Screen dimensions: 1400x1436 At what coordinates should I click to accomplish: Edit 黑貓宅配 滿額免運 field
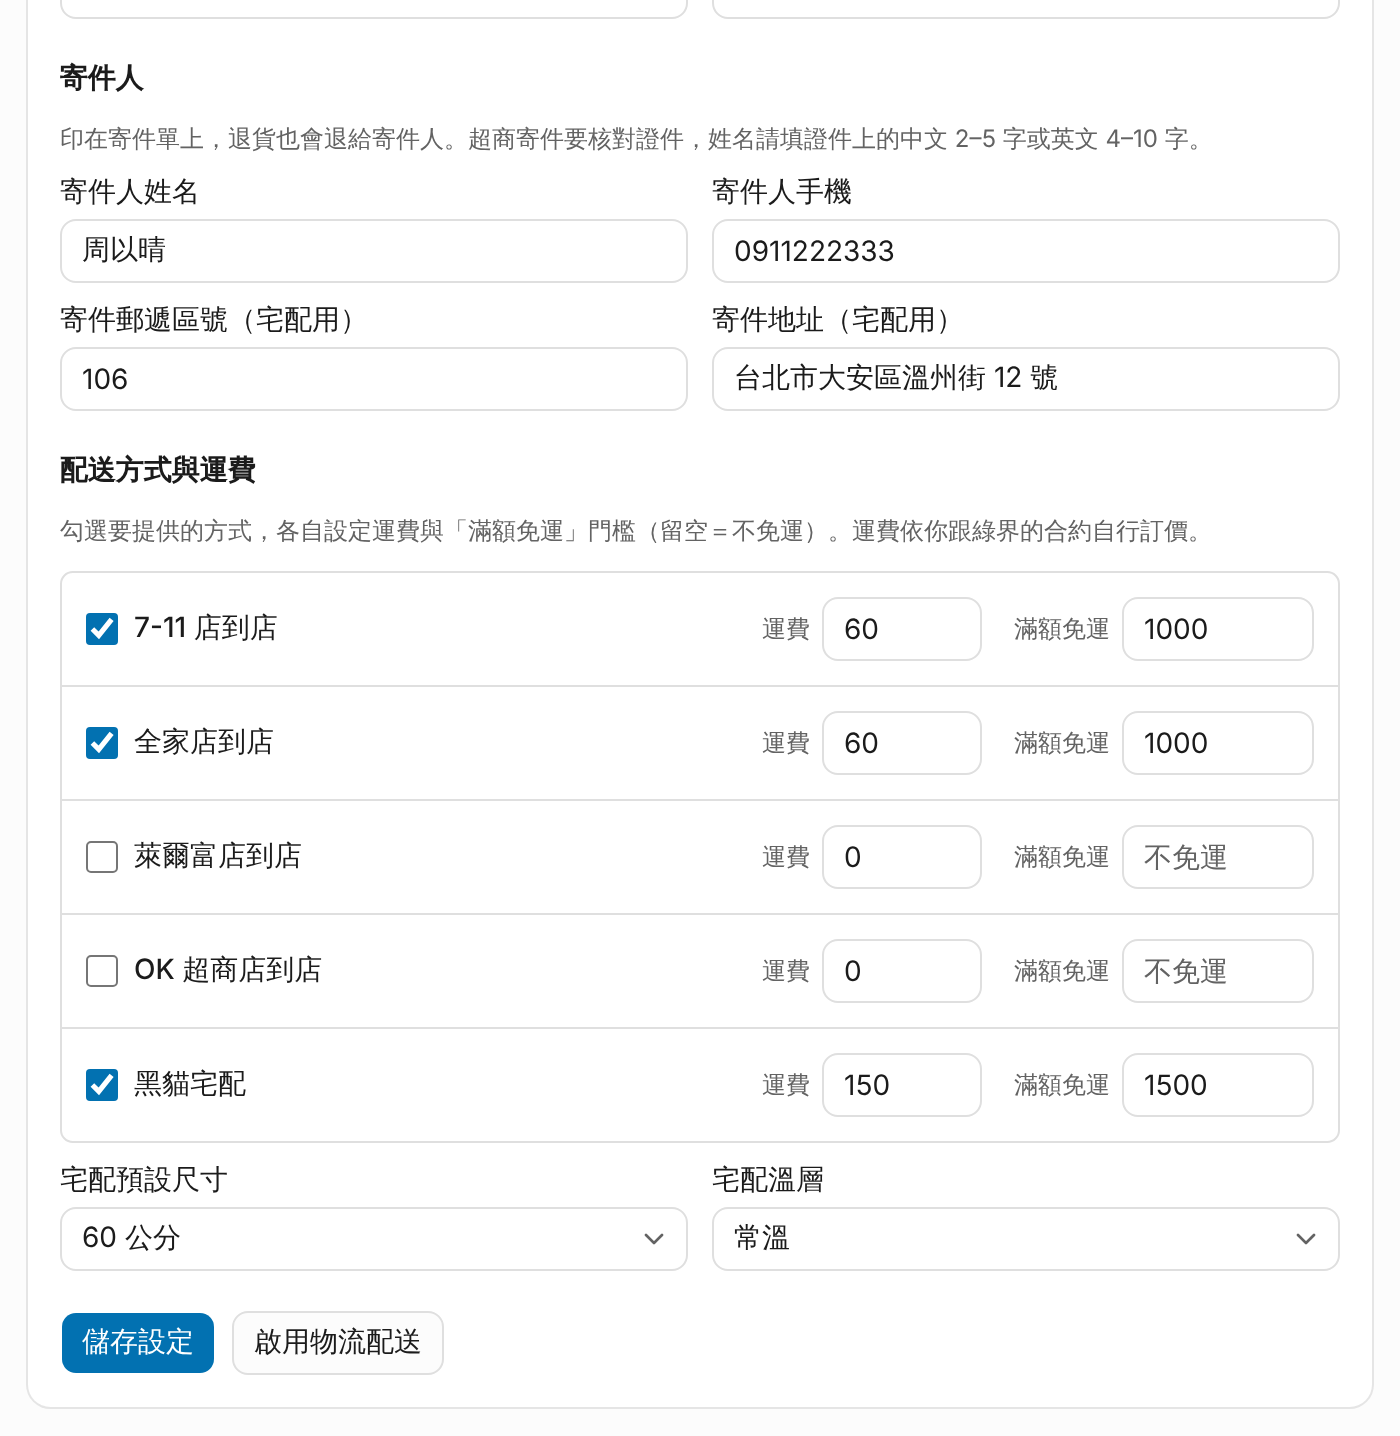[x=1218, y=1085]
